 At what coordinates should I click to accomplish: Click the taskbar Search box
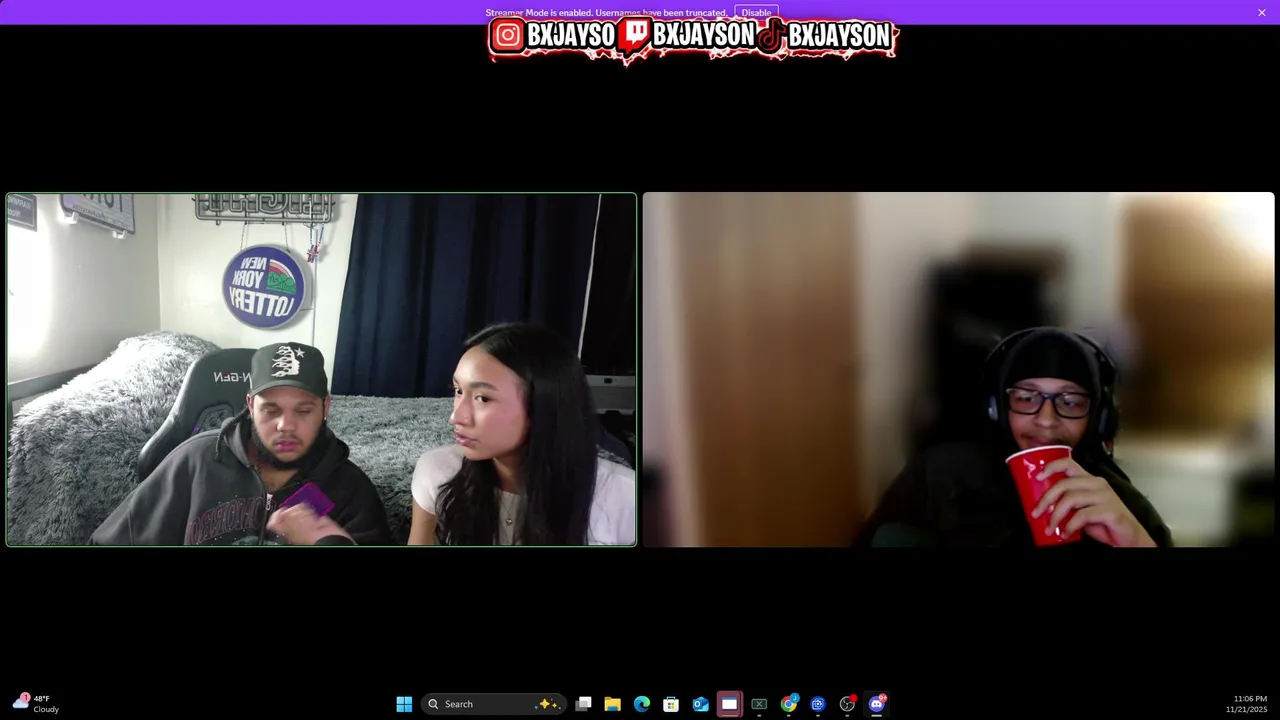click(x=494, y=704)
